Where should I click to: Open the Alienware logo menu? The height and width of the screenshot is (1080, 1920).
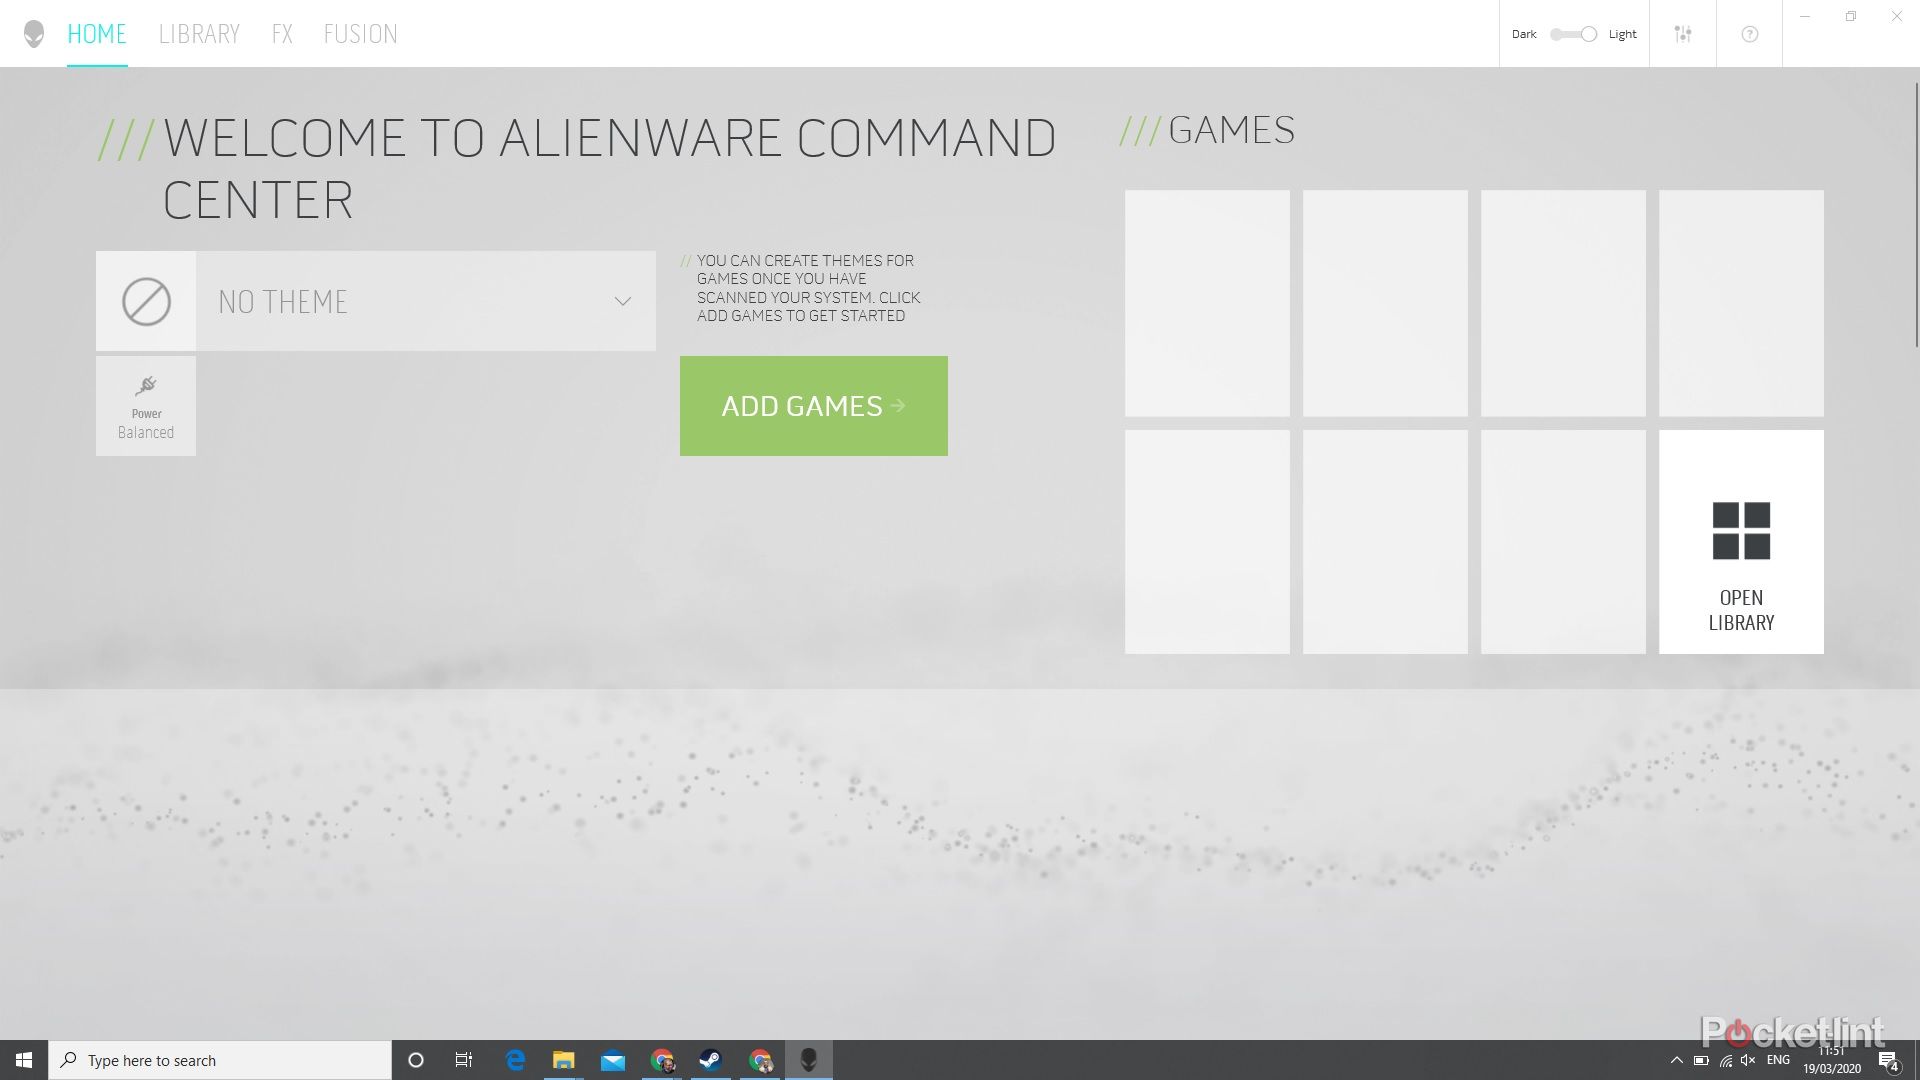click(x=33, y=33)
